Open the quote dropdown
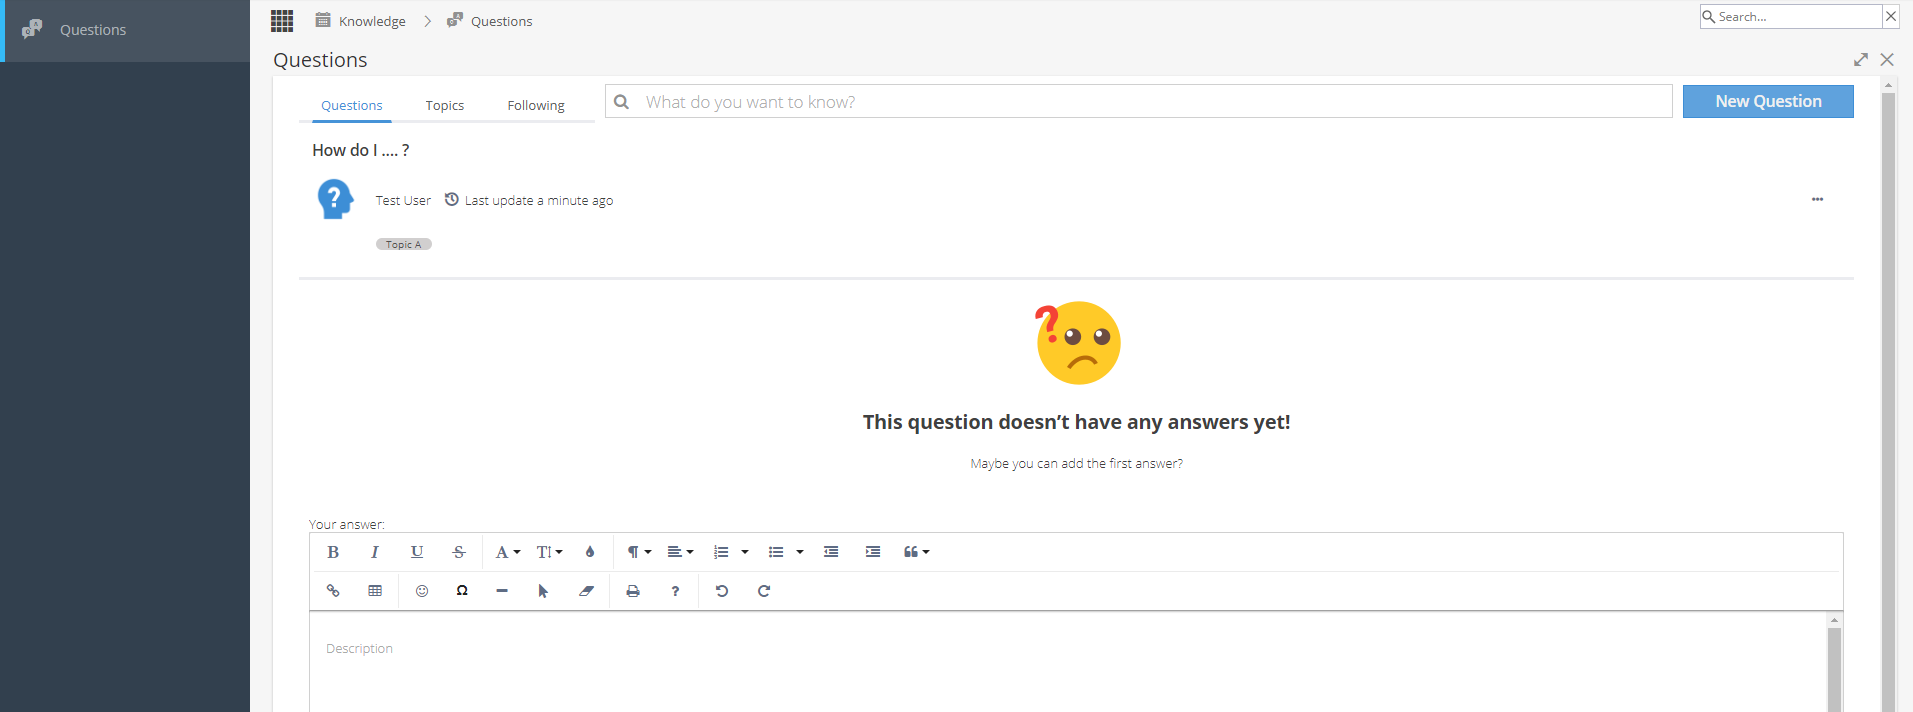 917,552
